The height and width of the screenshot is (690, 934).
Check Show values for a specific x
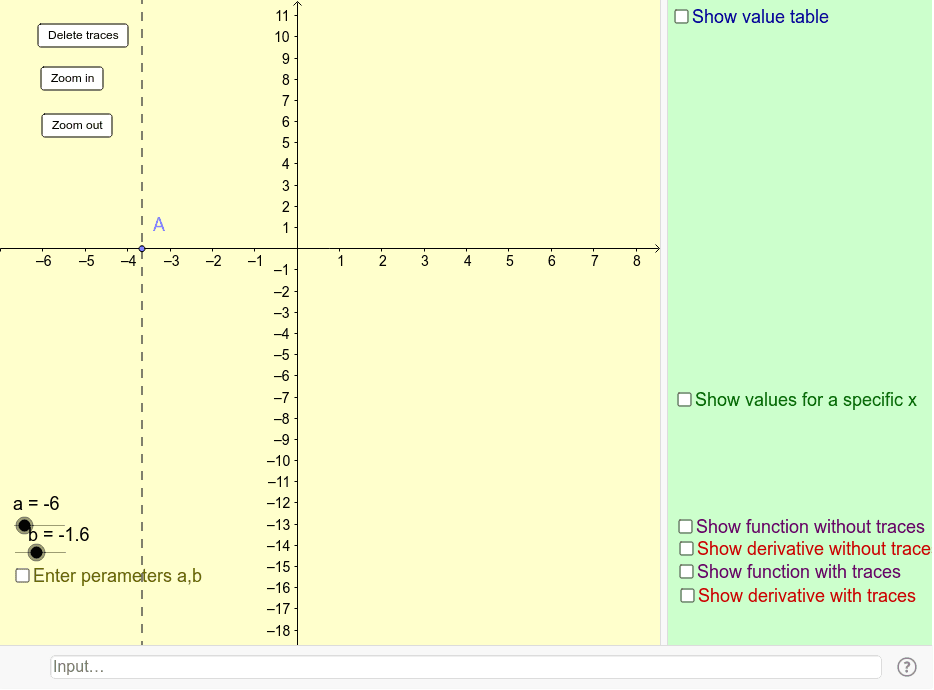[x=684, y=399]
